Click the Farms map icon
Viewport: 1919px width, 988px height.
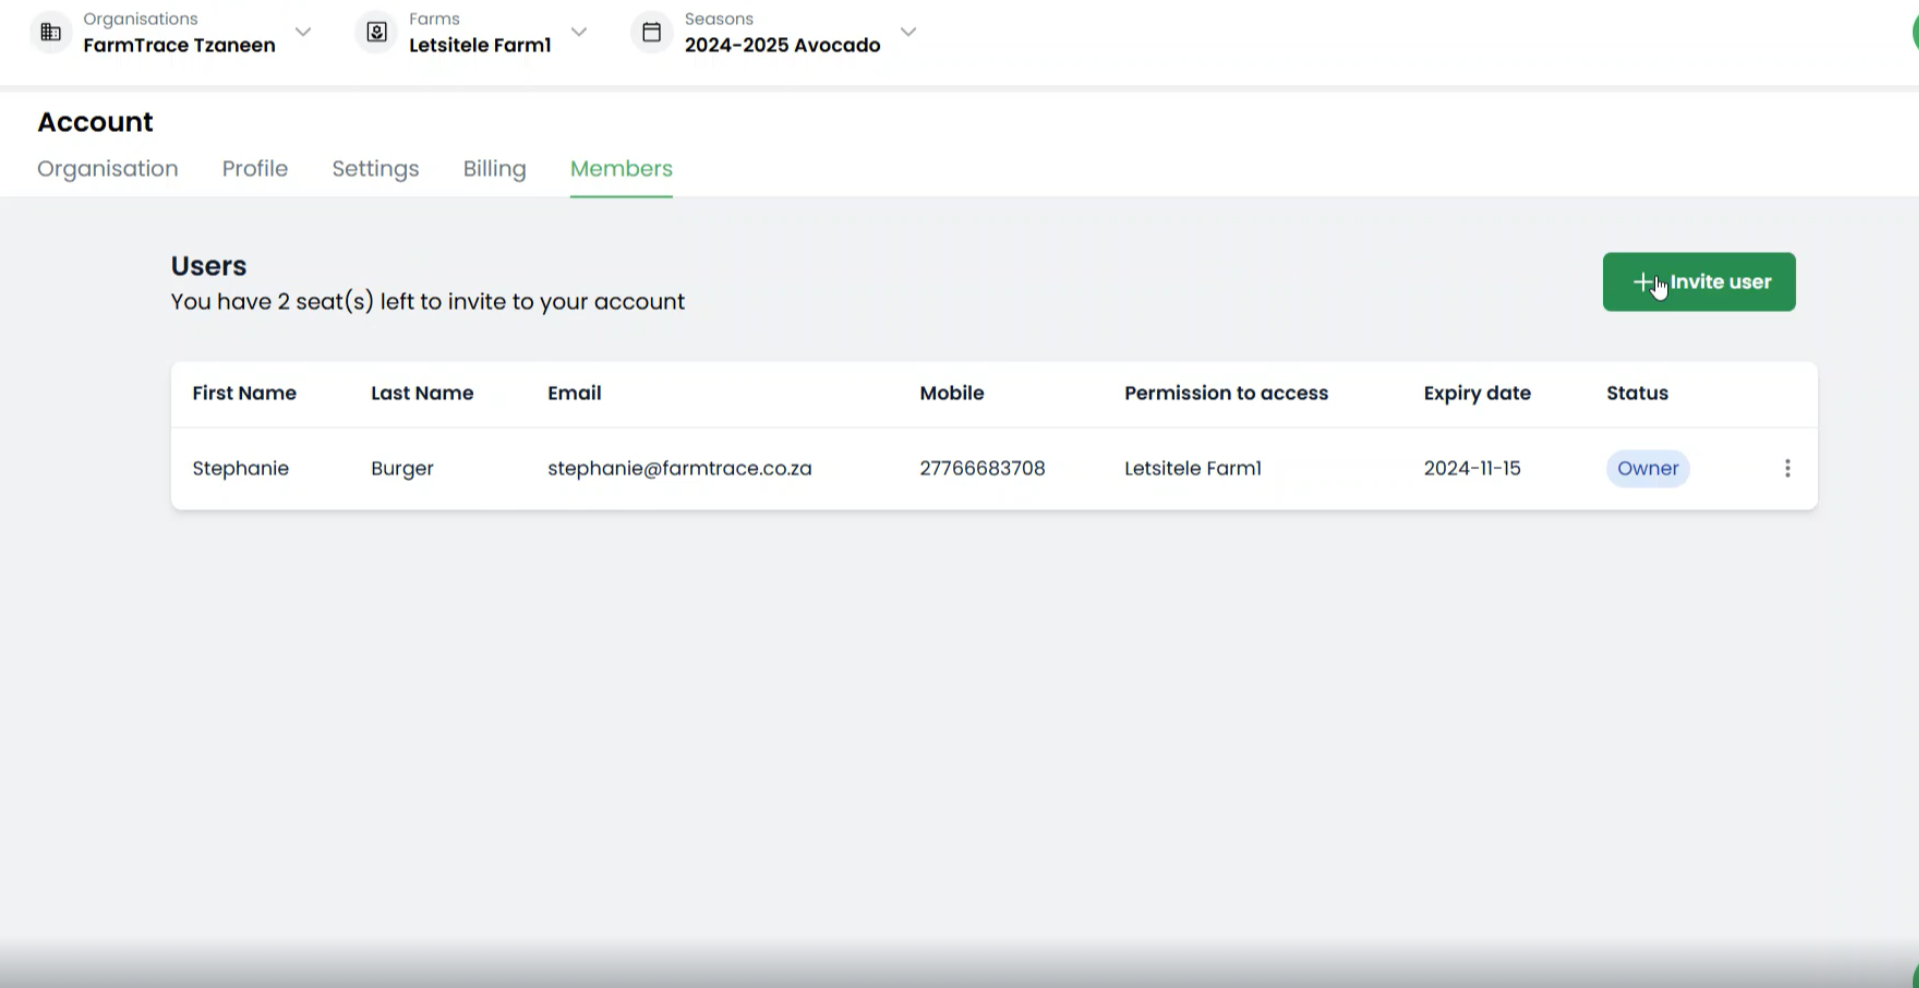click(x=377, y=32)
